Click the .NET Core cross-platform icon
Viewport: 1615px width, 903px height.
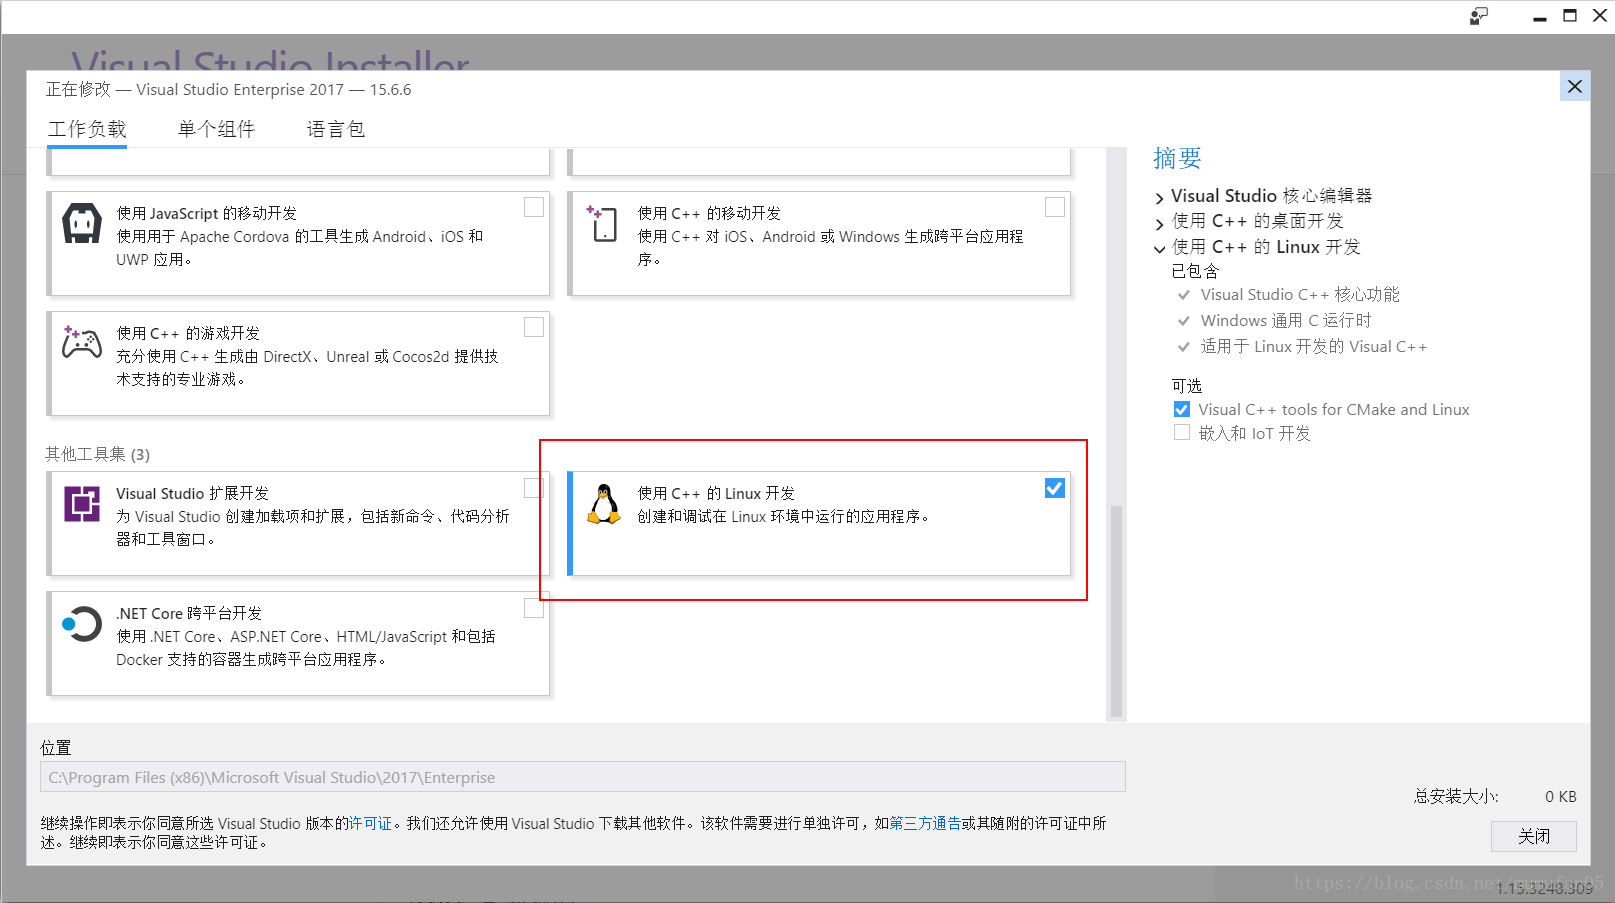(82, 624)
